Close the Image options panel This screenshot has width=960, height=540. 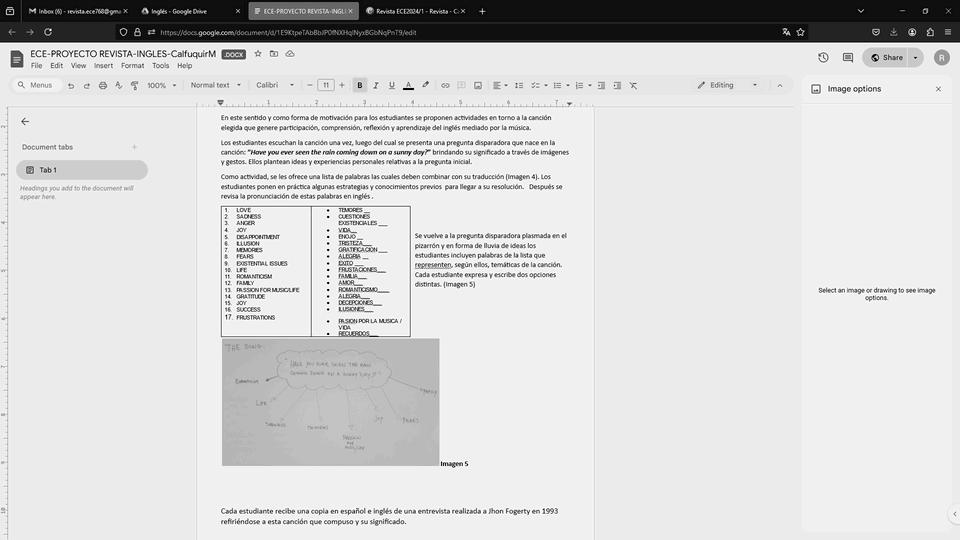point(939,89)
